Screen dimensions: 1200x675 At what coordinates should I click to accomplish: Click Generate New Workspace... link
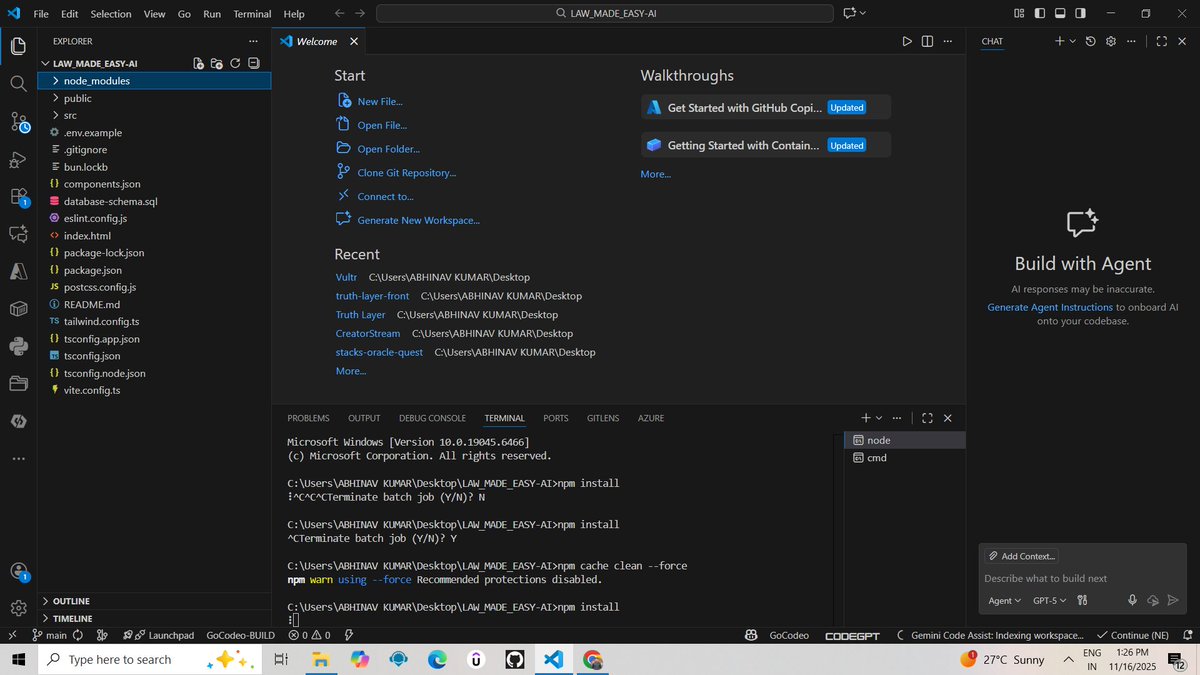[419, 220]
